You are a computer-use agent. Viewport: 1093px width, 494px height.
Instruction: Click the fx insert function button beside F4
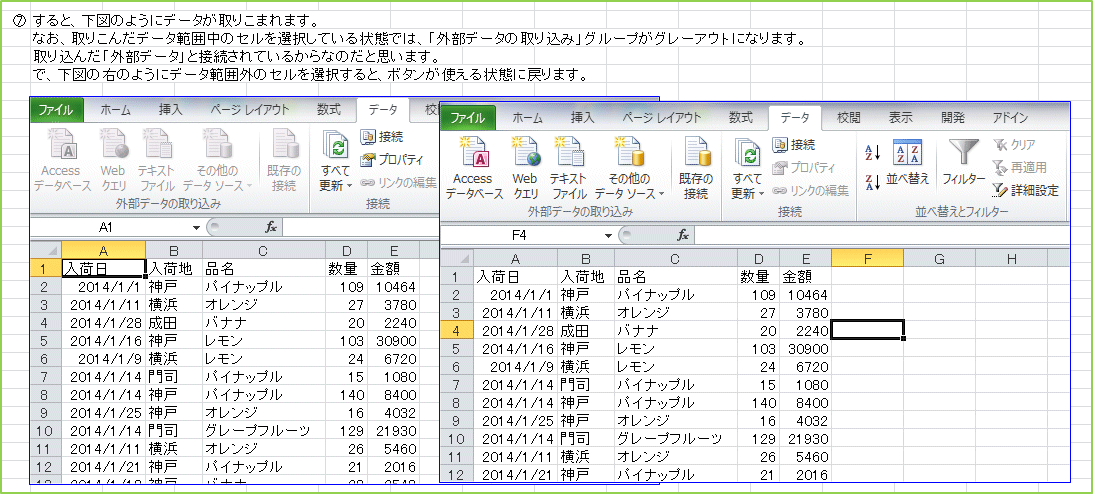pyautogui.click(x=683, y=235)
